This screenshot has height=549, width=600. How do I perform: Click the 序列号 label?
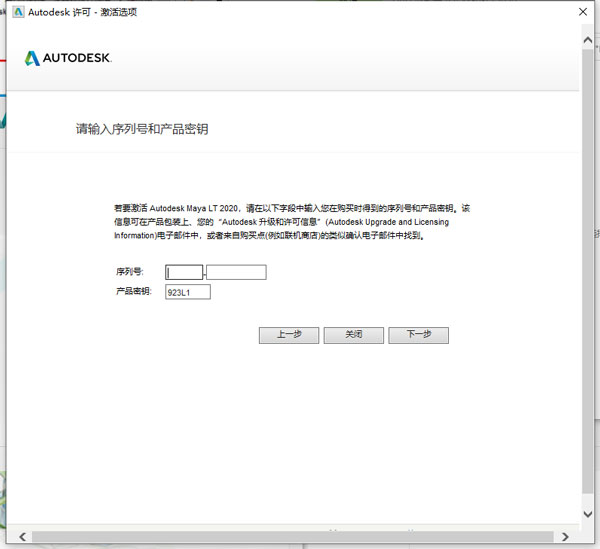(x=130, y=272)
